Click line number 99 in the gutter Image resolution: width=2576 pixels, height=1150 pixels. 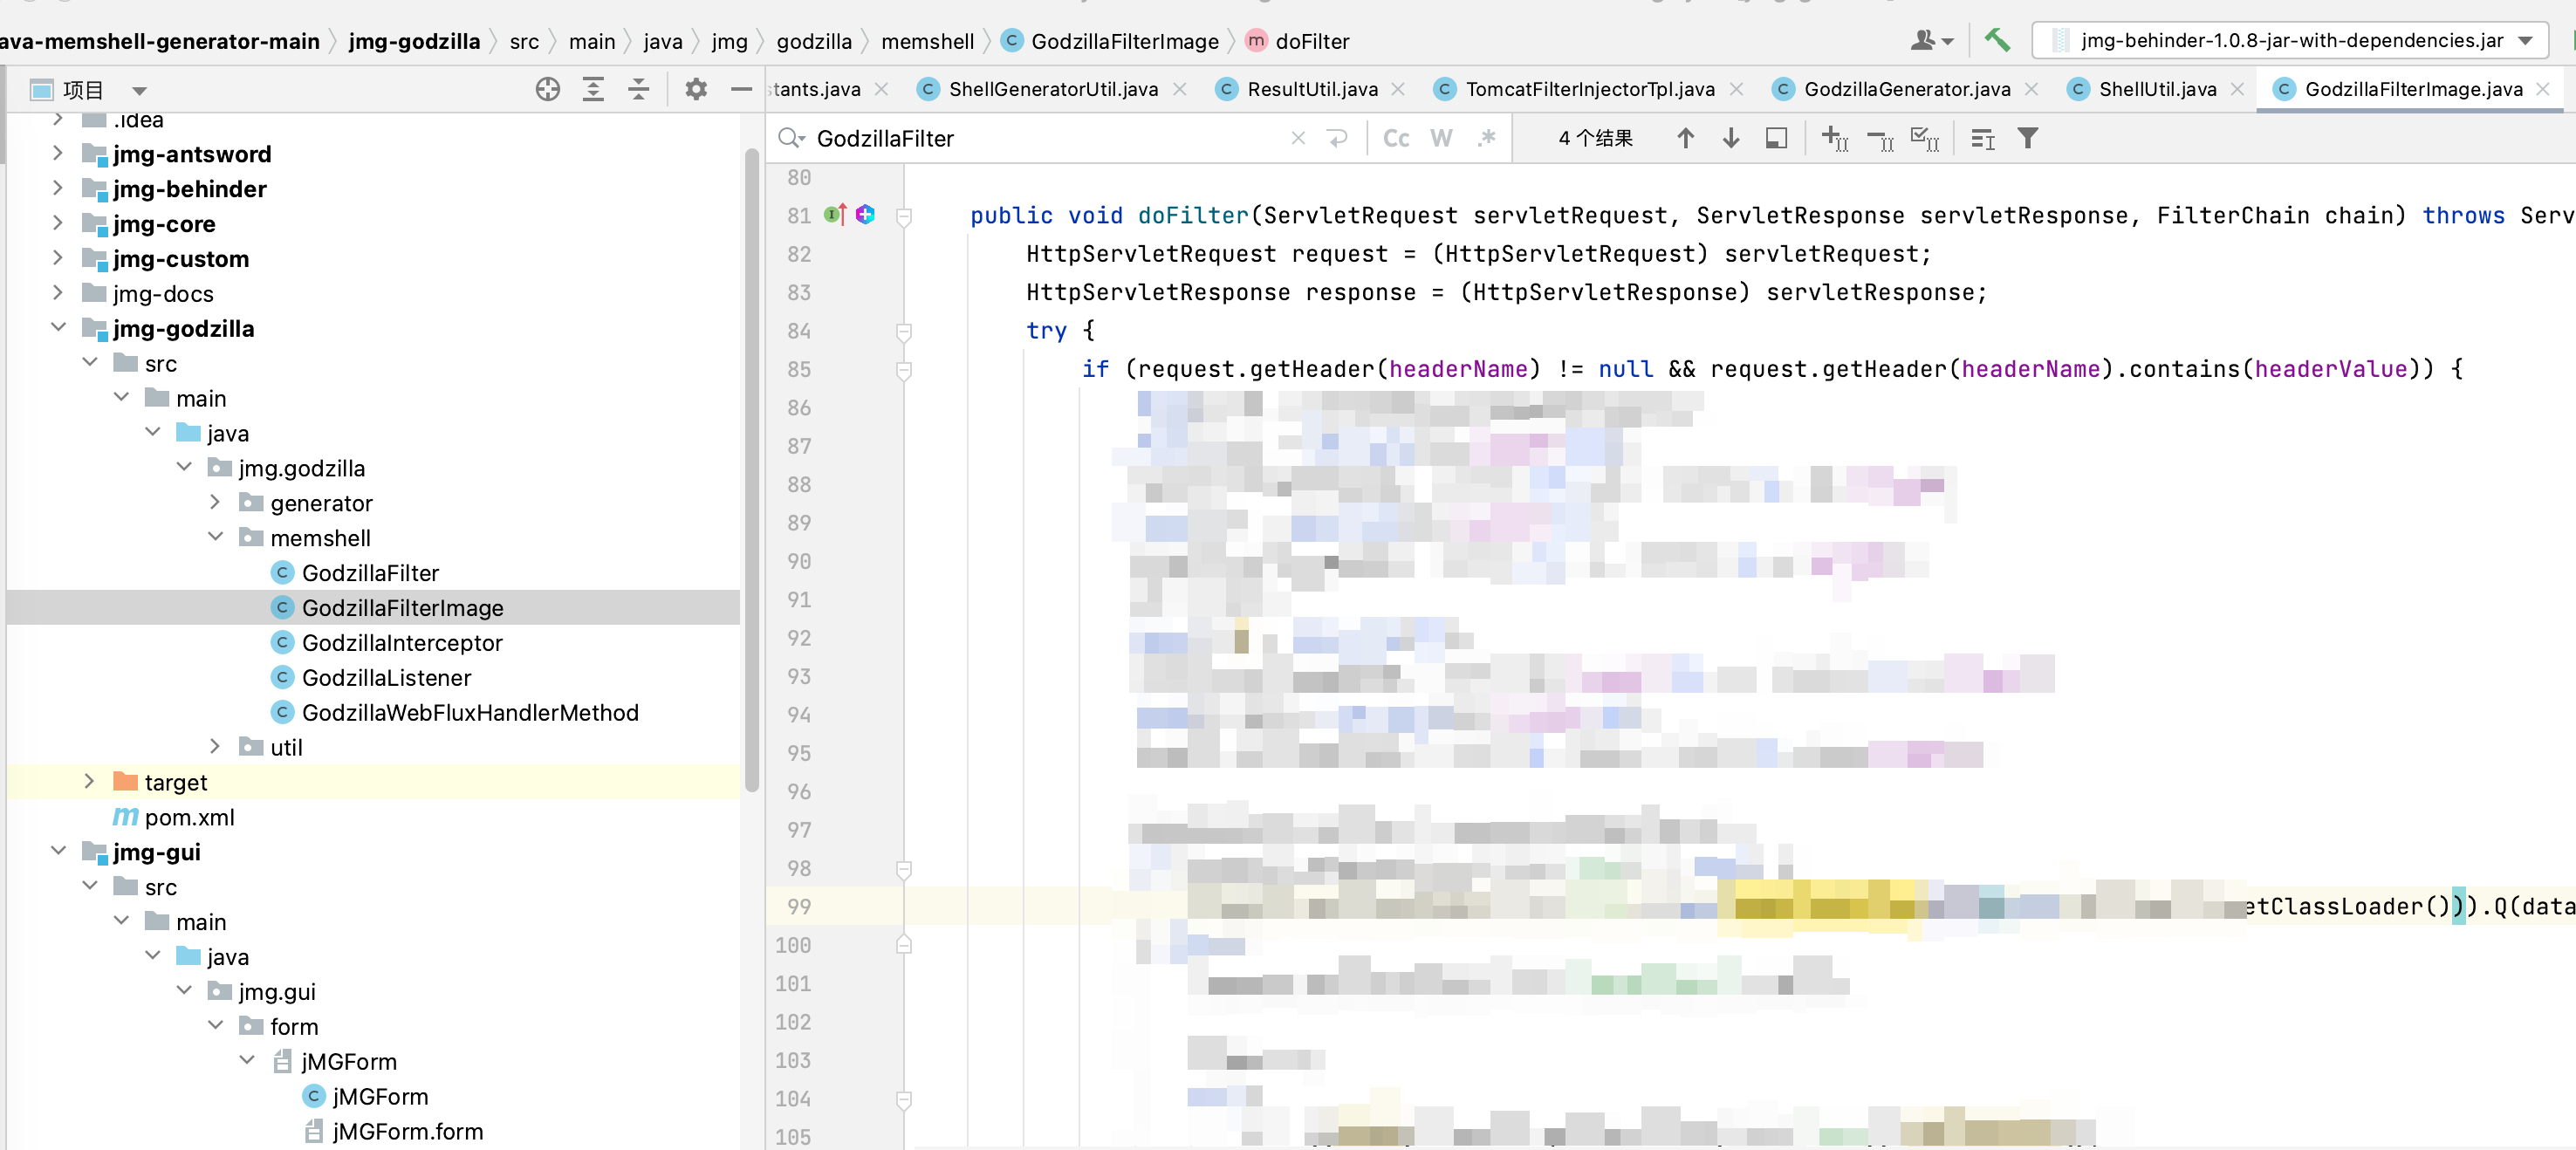[799, 906]
